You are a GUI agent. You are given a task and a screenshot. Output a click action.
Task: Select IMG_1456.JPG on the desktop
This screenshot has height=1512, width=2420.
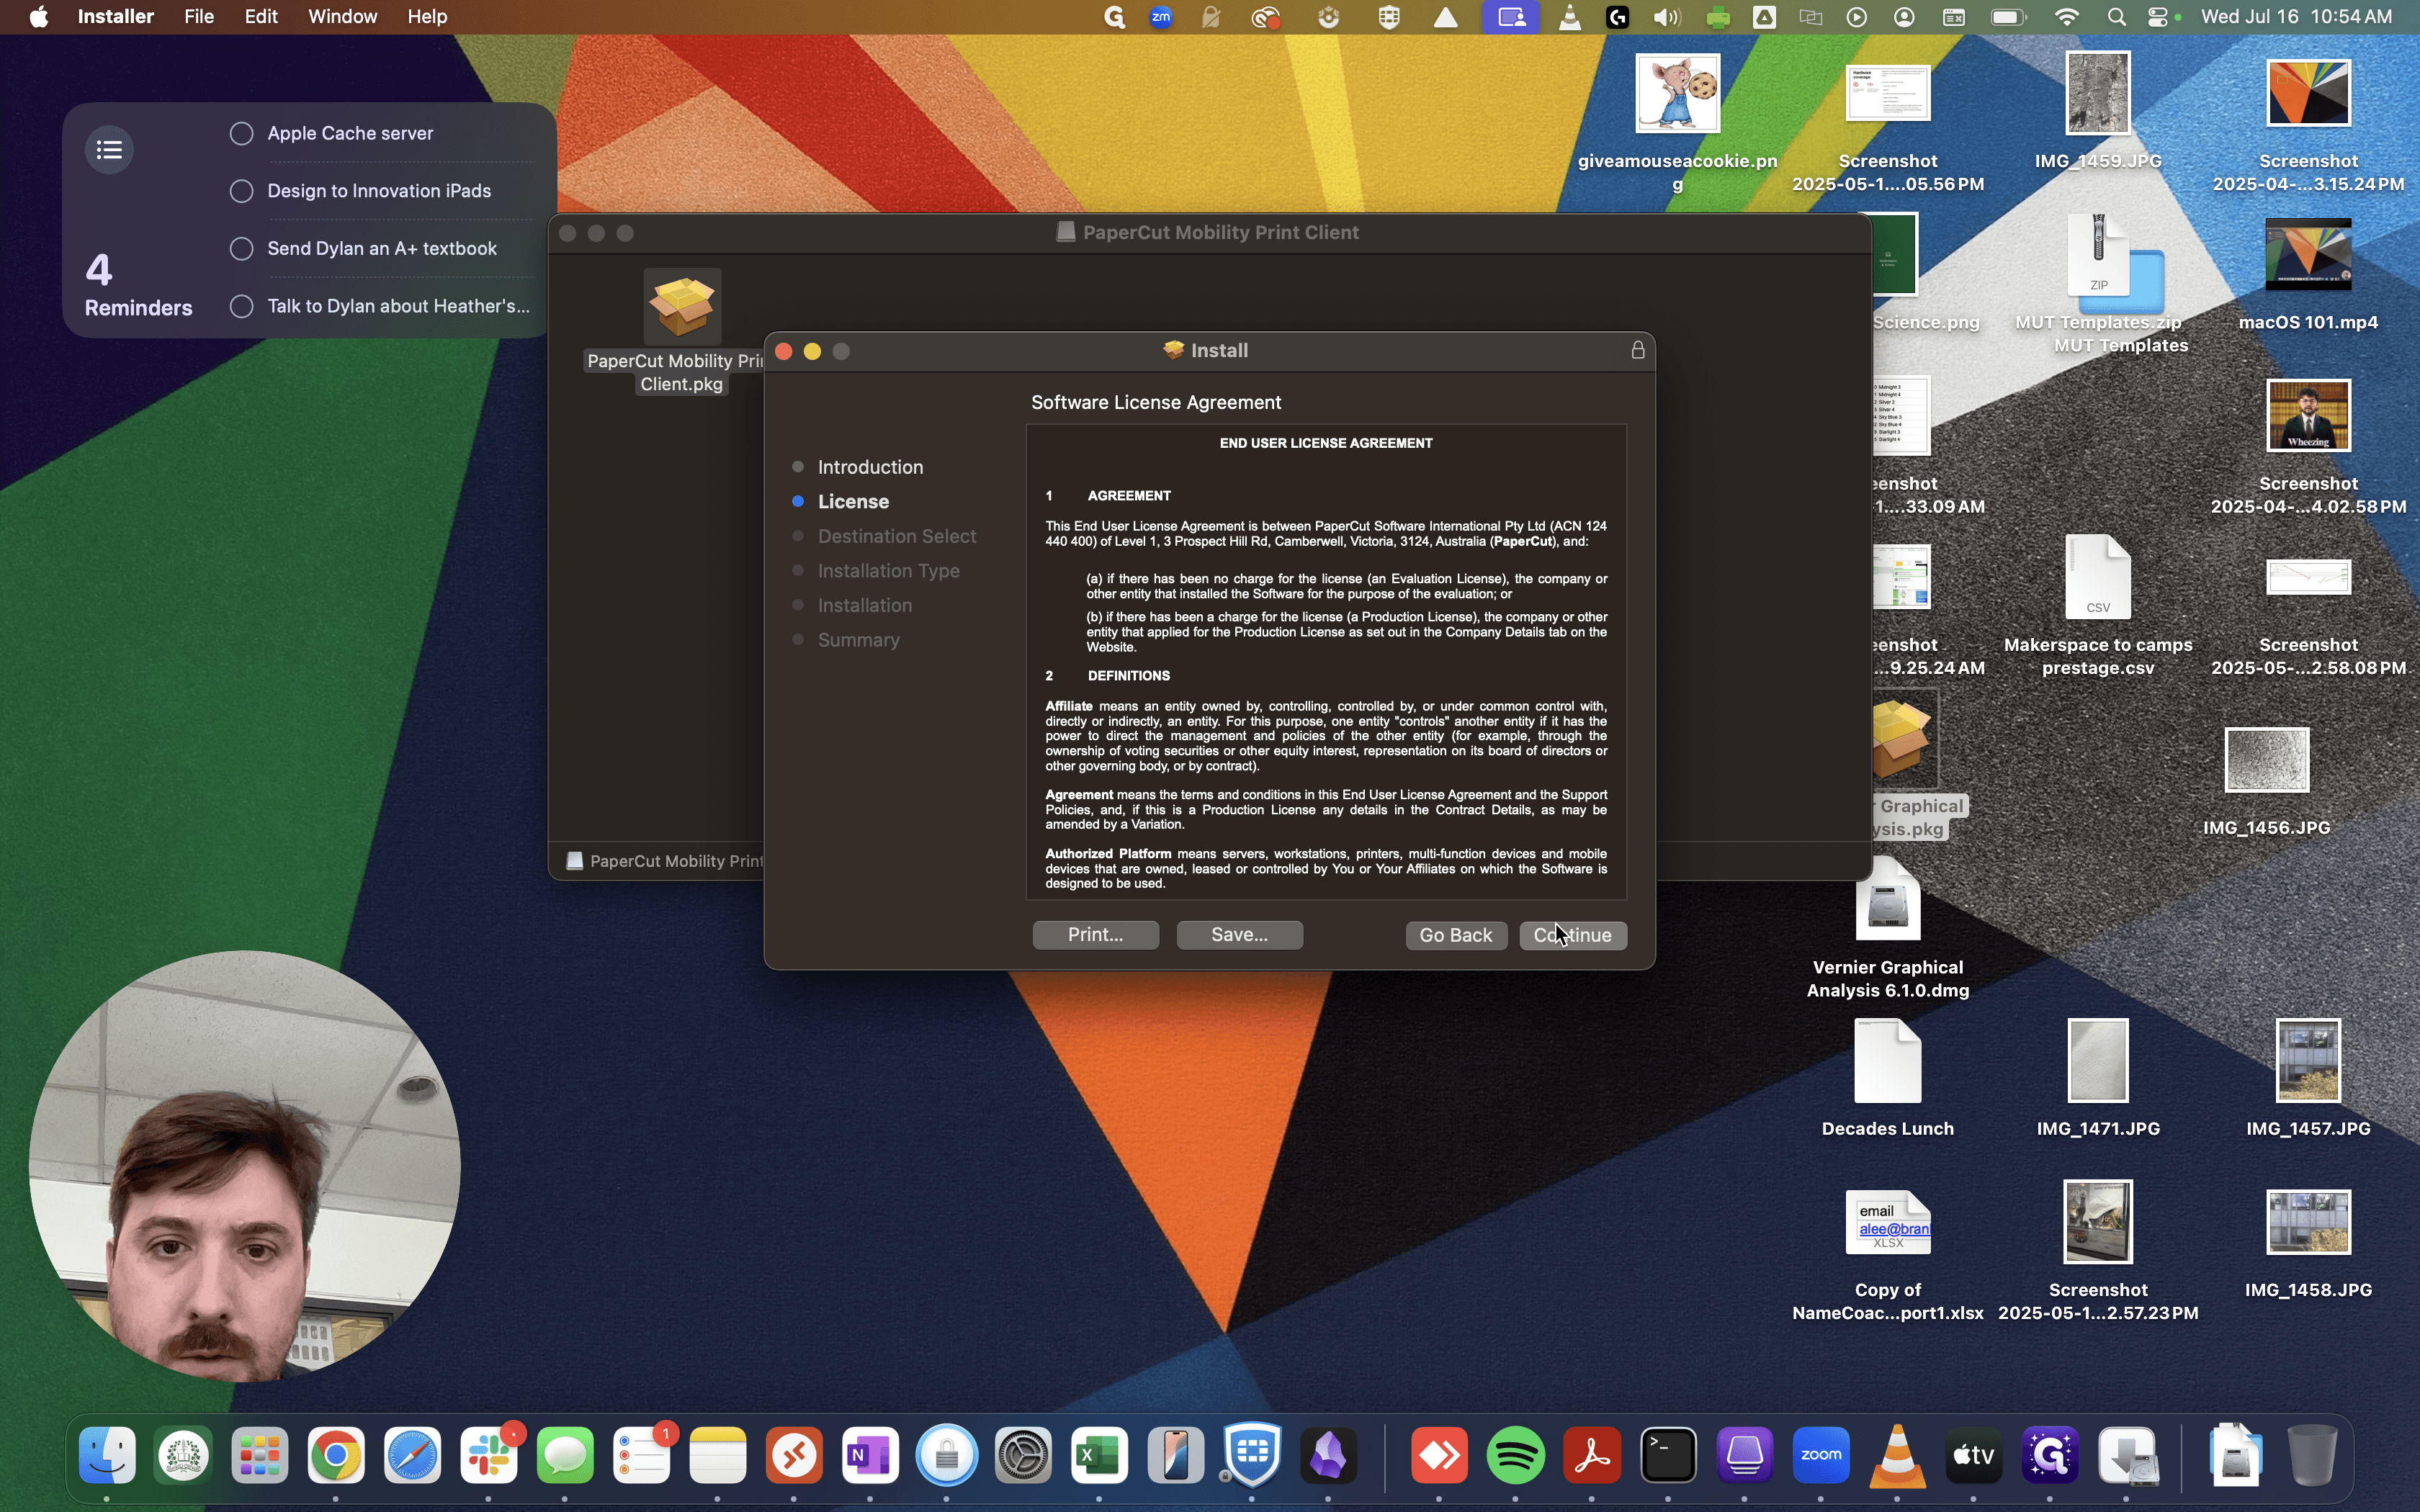pyautogui.click(x=2267, y=760)
